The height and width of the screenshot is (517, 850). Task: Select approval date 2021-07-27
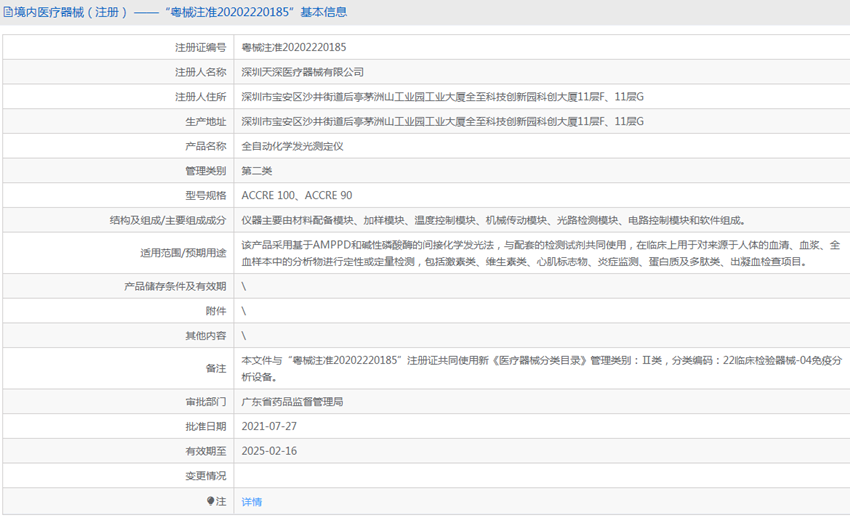tap(269, 426)
